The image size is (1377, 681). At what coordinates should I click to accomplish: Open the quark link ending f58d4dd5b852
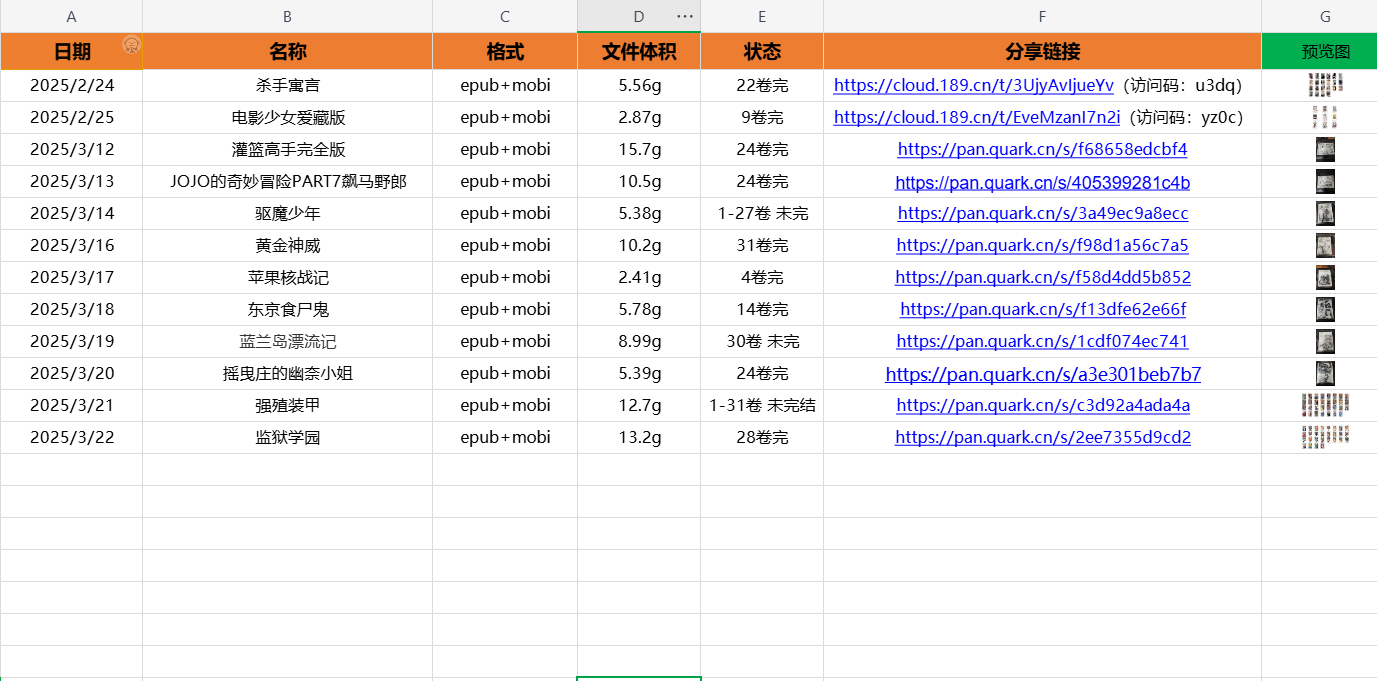1042,278
